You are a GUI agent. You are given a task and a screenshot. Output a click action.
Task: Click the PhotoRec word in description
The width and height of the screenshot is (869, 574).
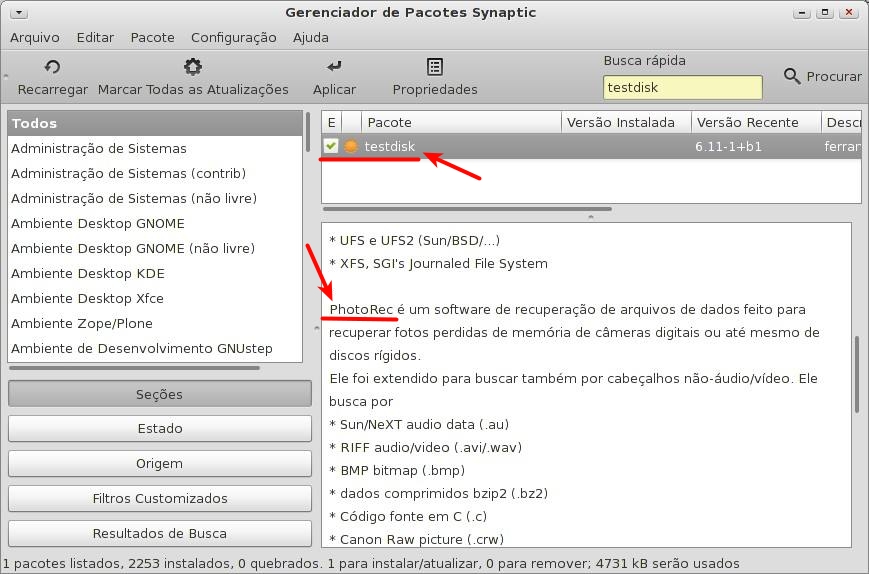pos(361,309)
